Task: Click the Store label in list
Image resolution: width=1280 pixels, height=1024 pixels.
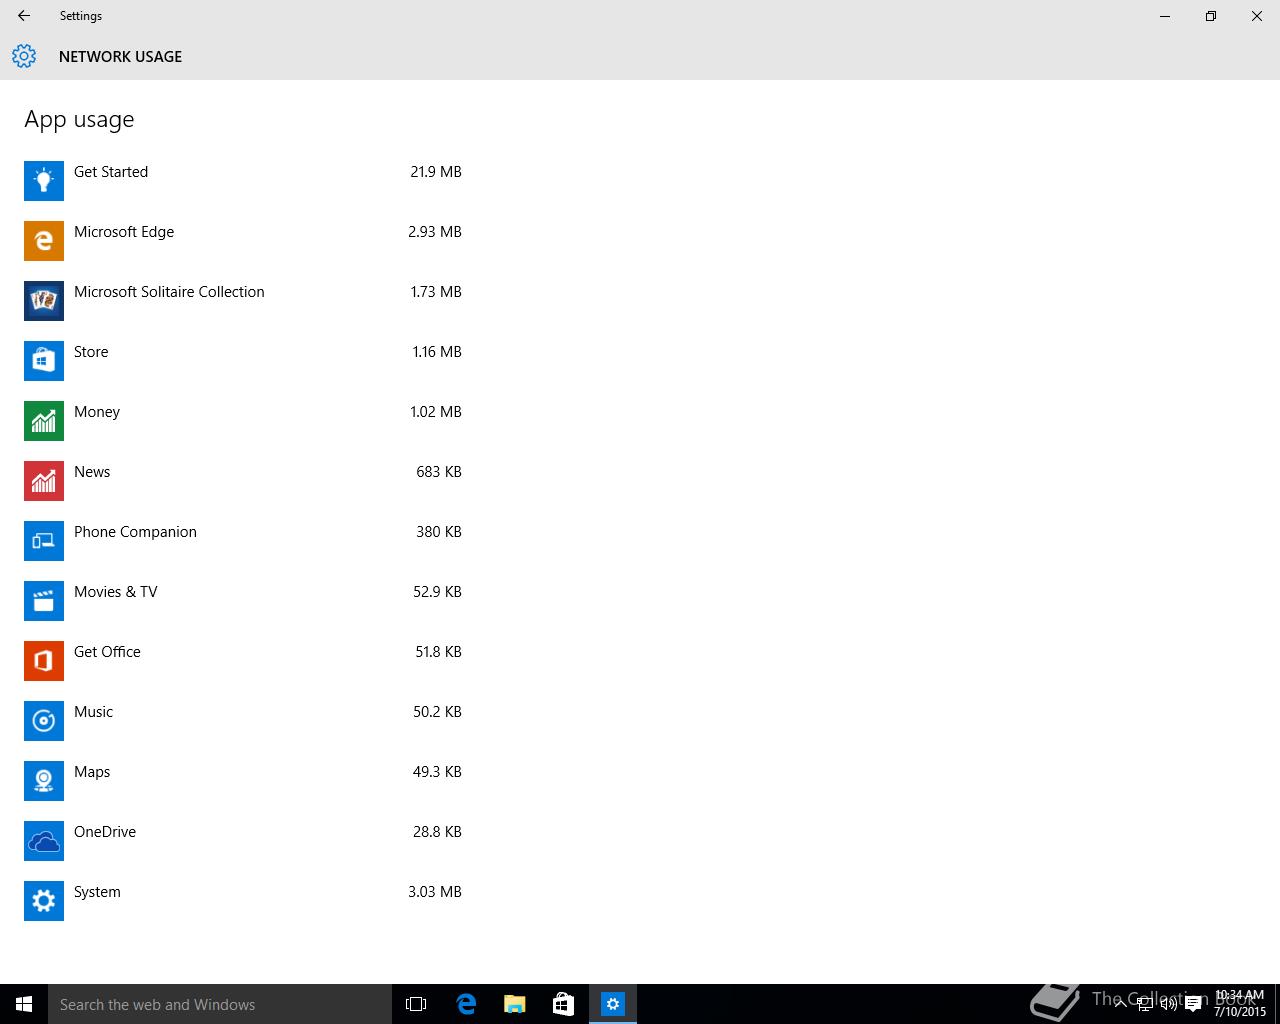Action: point(91,352)
